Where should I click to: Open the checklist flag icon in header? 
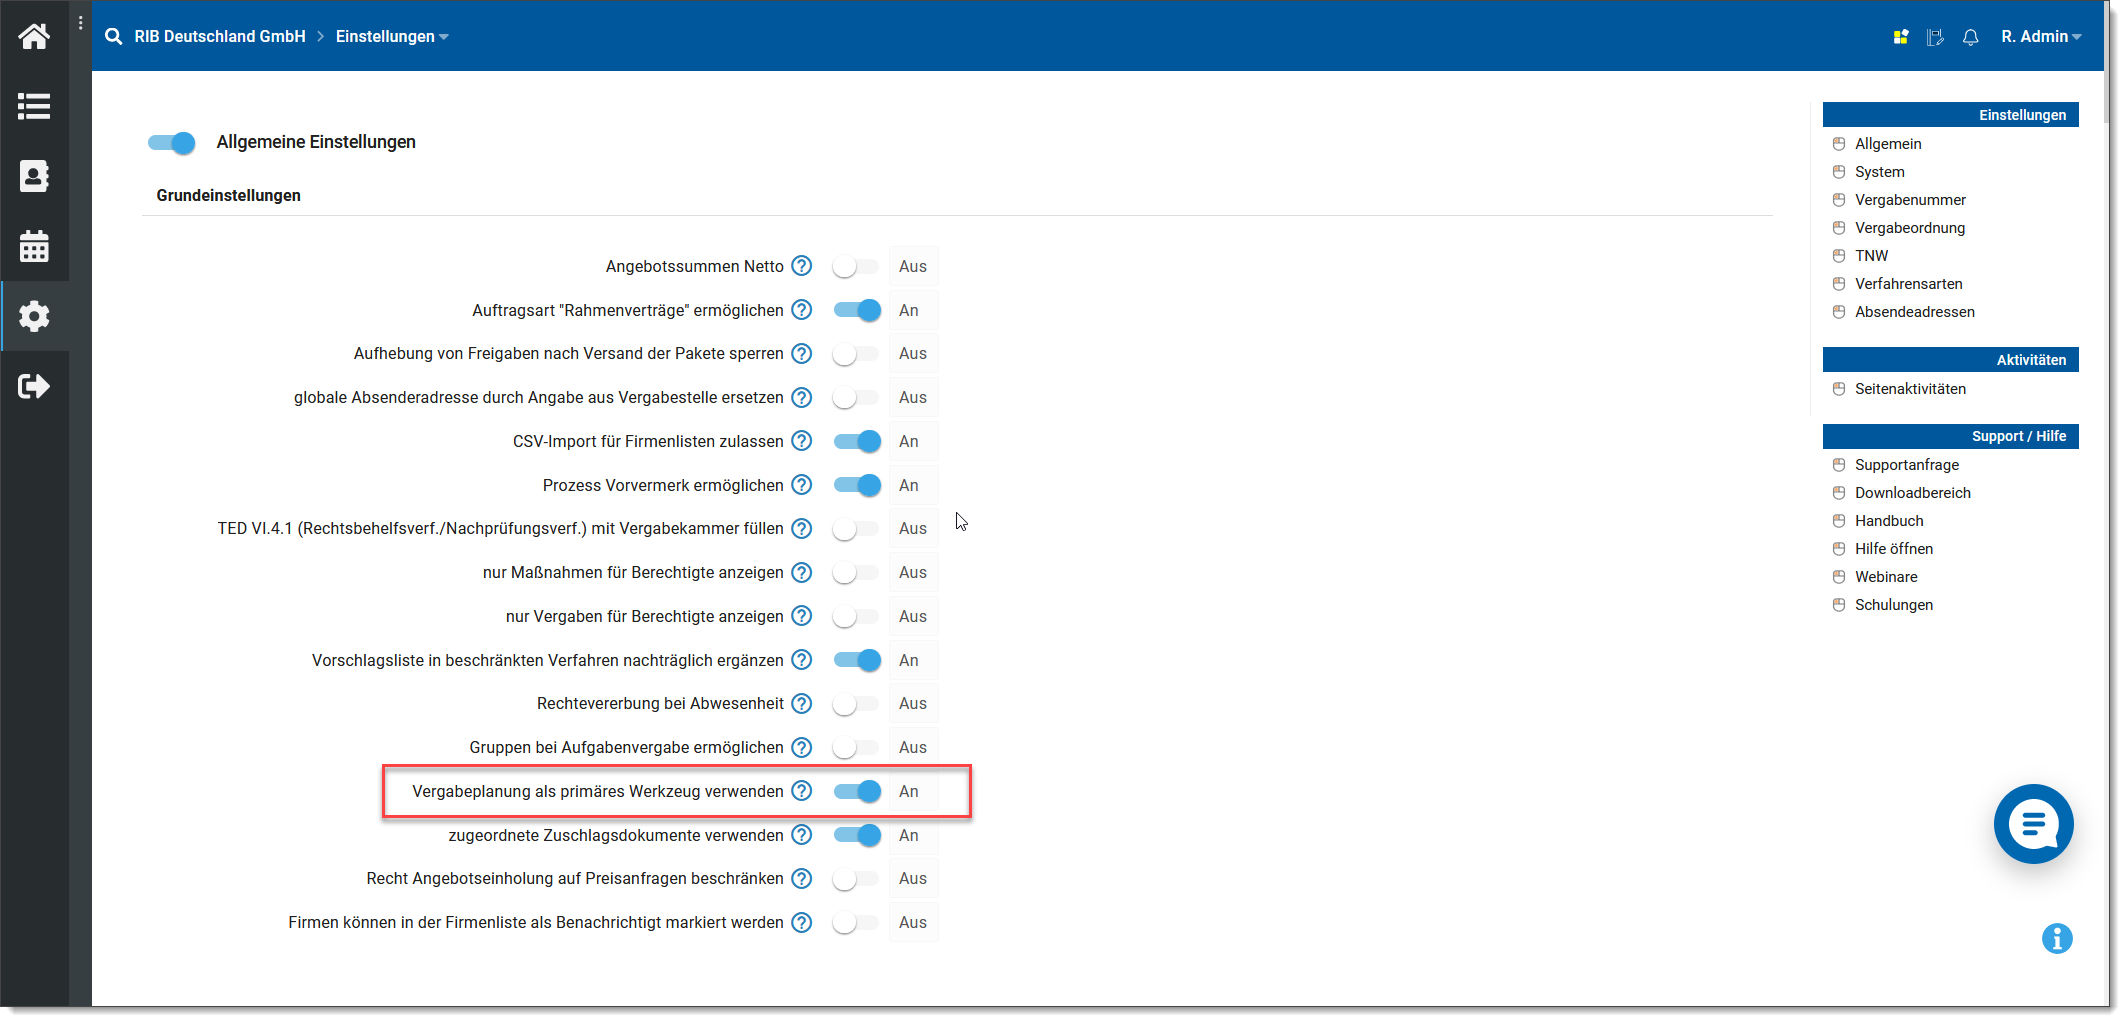(x=1936, y=37)
